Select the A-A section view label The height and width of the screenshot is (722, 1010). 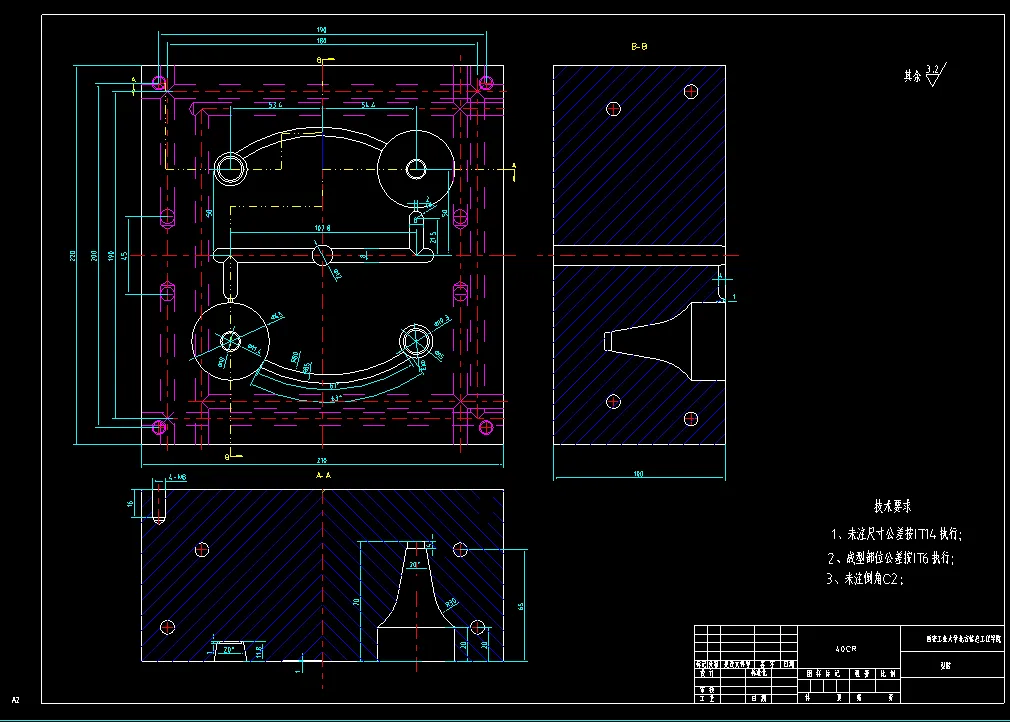pos(323,475)
